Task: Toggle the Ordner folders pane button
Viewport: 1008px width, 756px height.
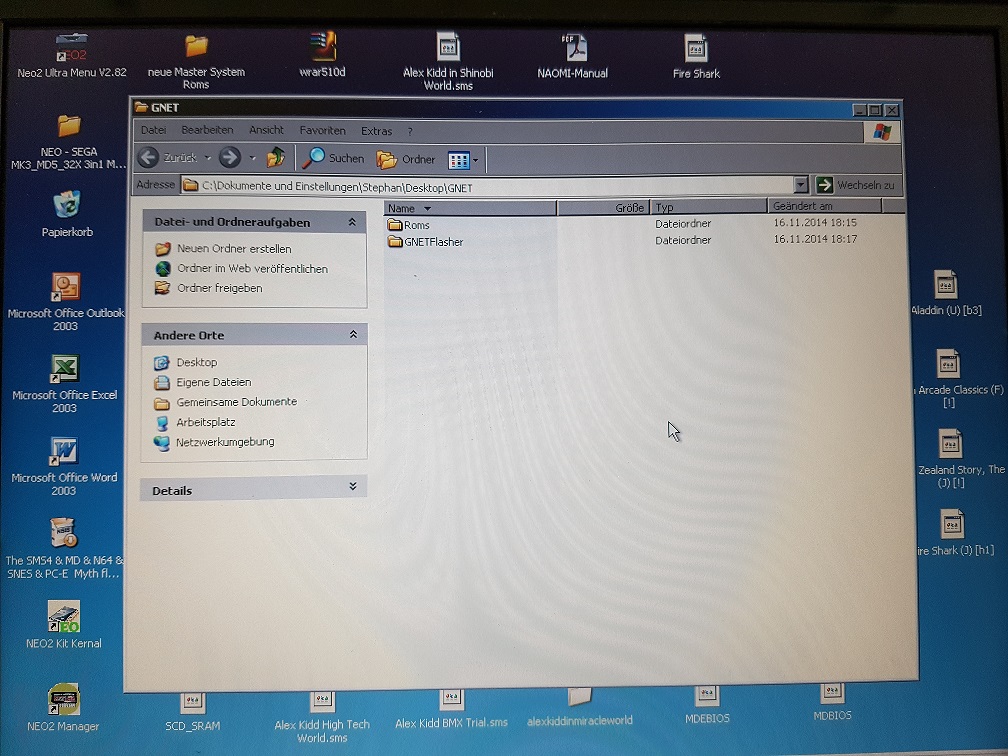Action: coord(406,159)
